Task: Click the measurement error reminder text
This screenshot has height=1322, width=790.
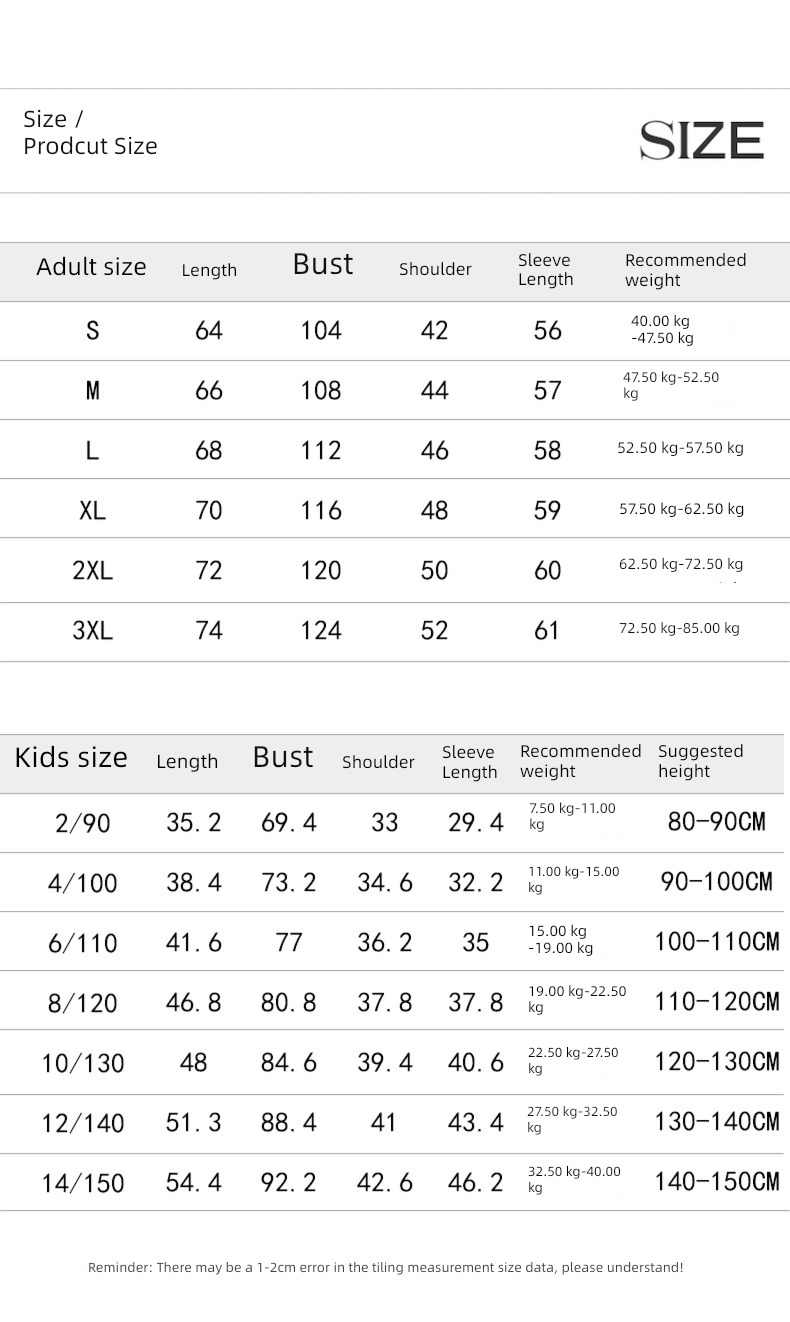Action: click(386, 1267)
